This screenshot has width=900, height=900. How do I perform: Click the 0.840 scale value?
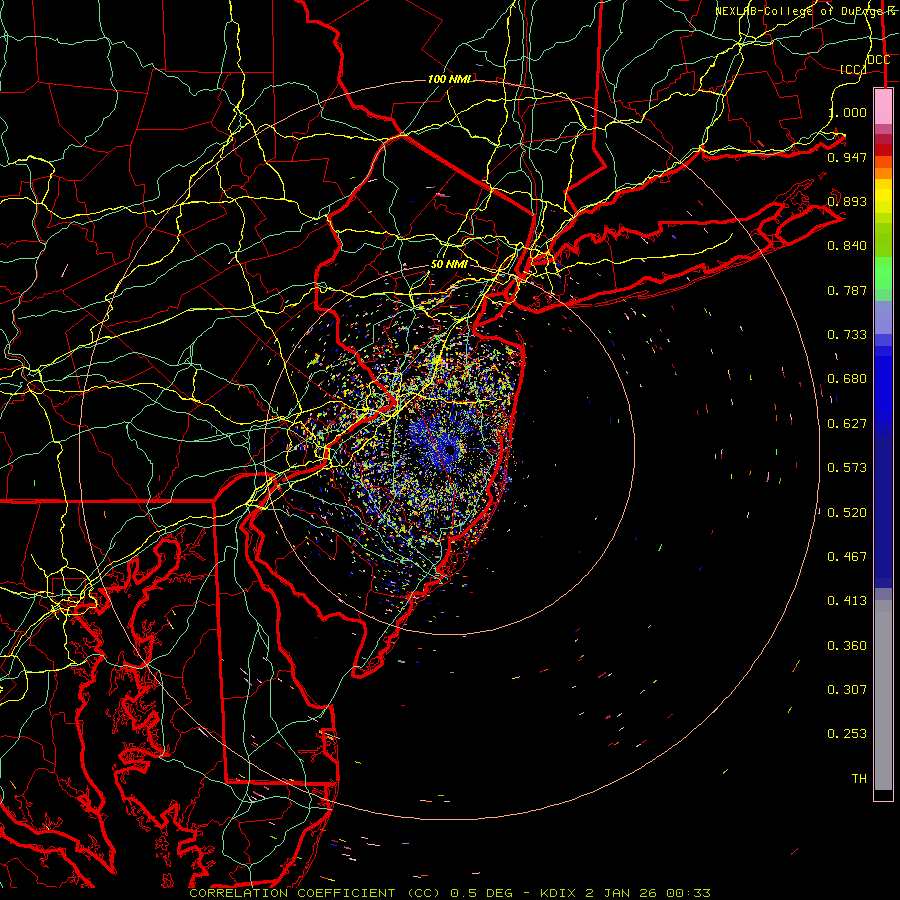847,246
